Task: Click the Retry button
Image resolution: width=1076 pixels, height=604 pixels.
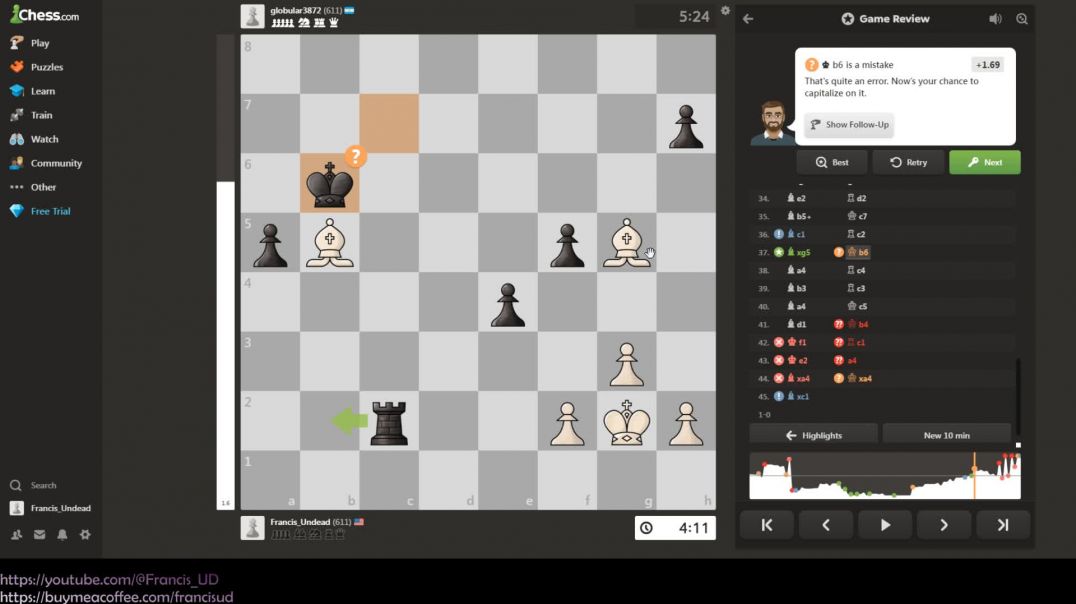Action: pos(908,163)
